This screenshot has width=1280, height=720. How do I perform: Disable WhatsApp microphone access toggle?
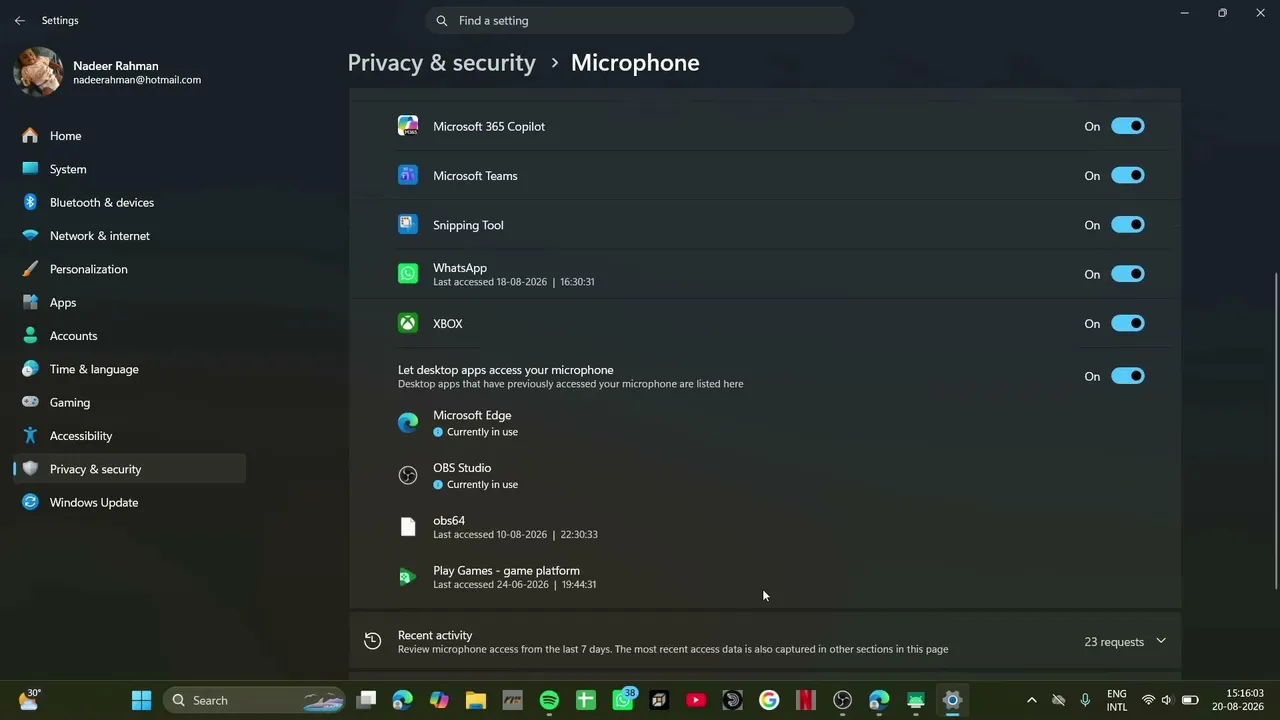[1127, 274]
